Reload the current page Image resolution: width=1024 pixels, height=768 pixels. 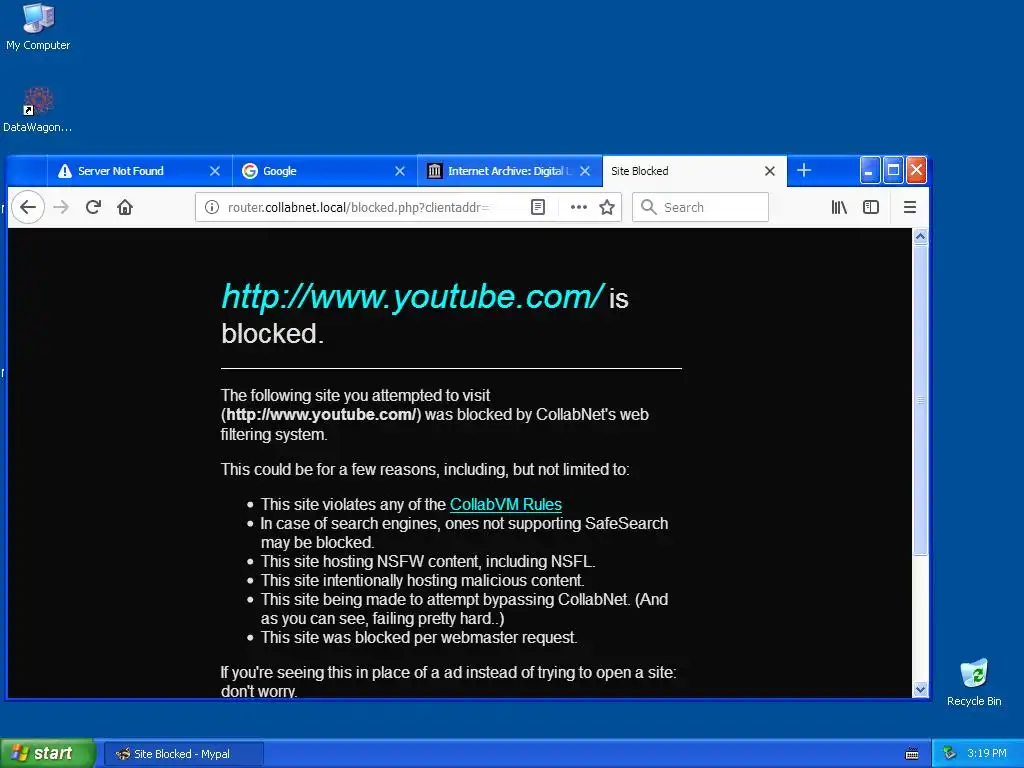93,207
